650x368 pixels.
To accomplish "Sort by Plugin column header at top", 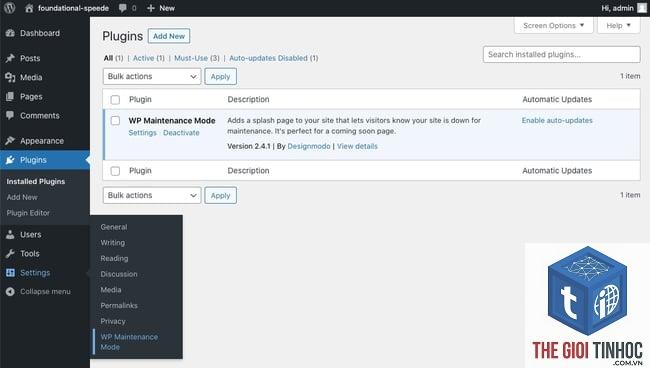I will click(140, 99).
